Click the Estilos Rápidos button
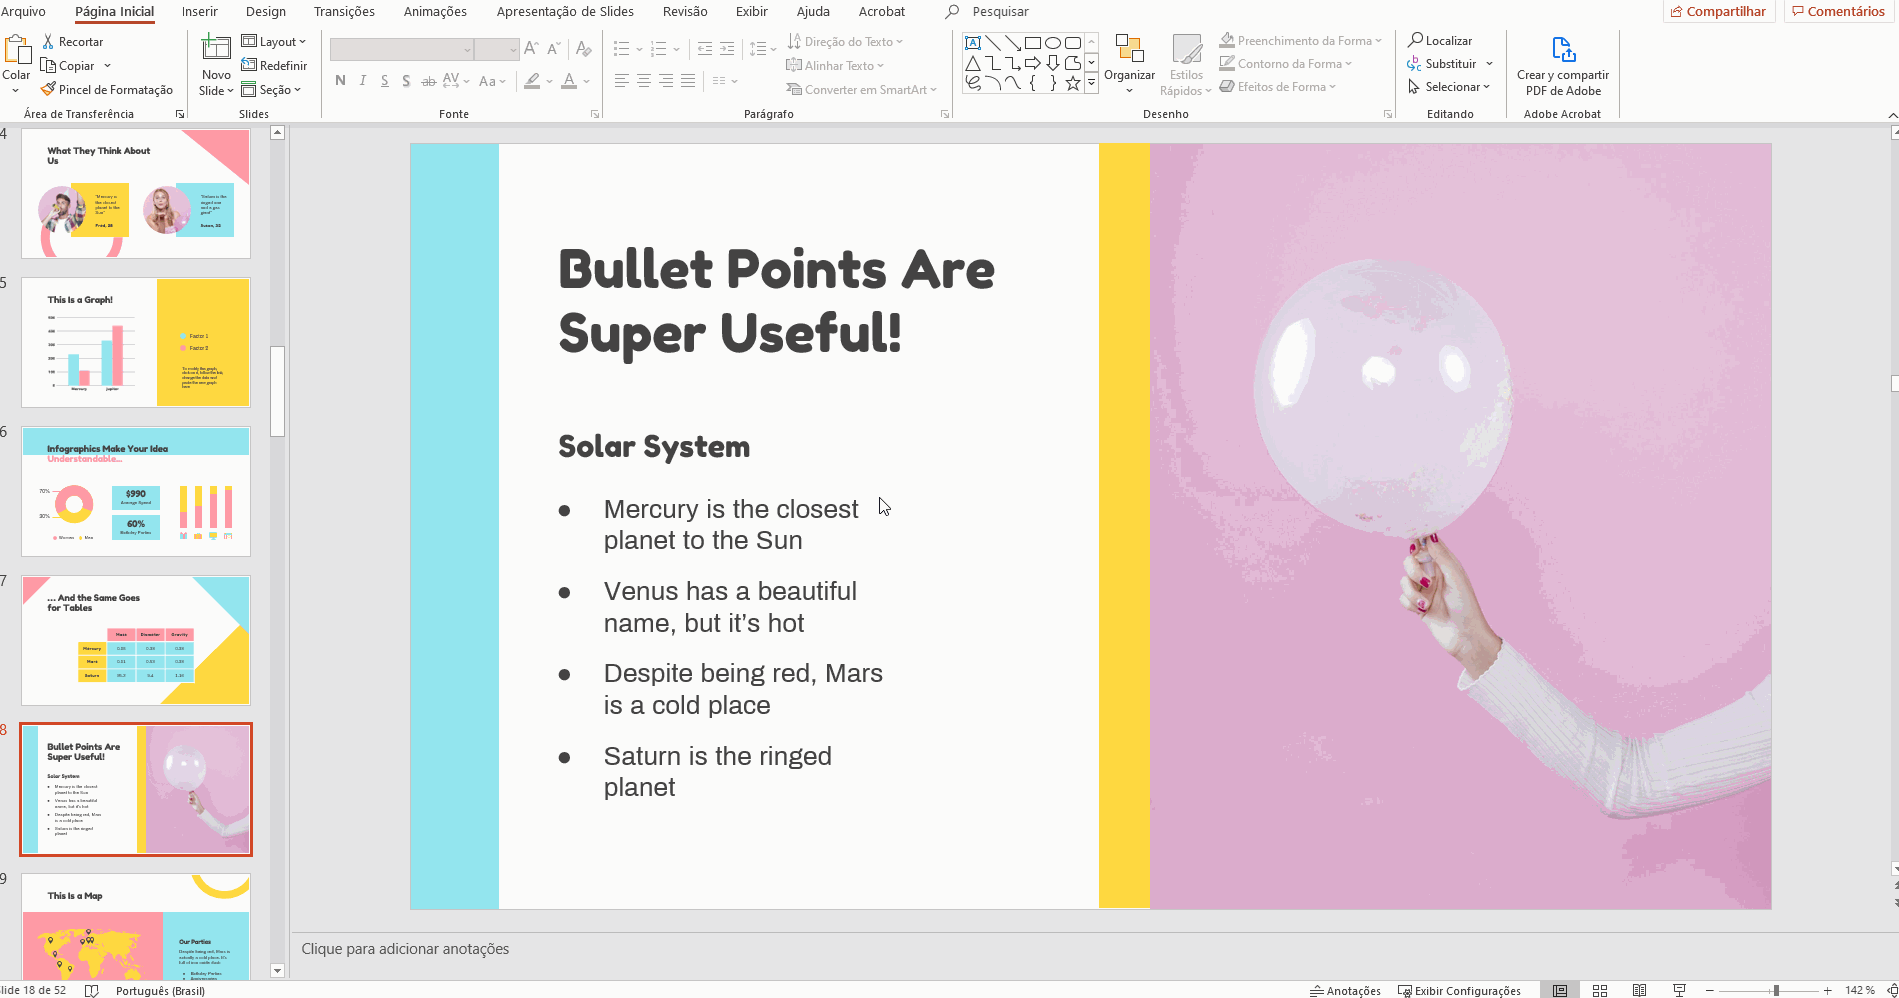 1186,66
